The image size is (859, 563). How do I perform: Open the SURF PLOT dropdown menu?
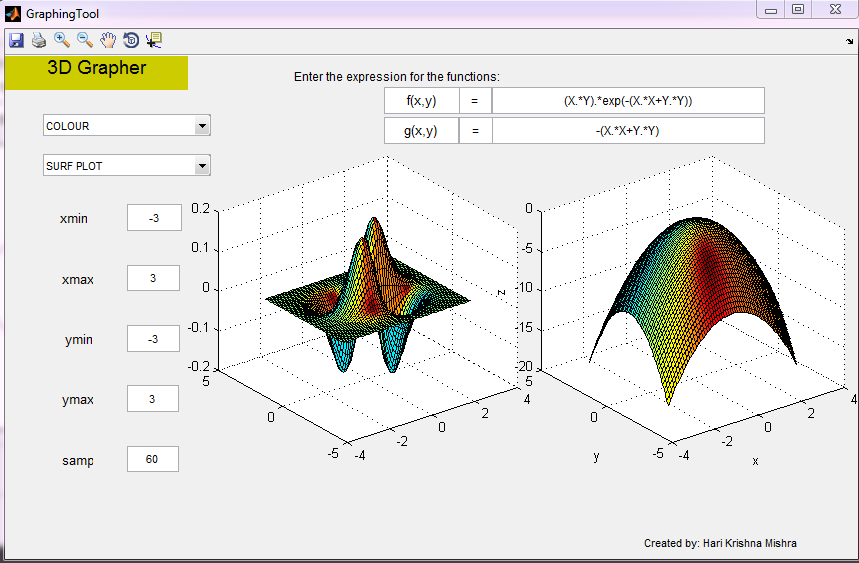point(127,165)
